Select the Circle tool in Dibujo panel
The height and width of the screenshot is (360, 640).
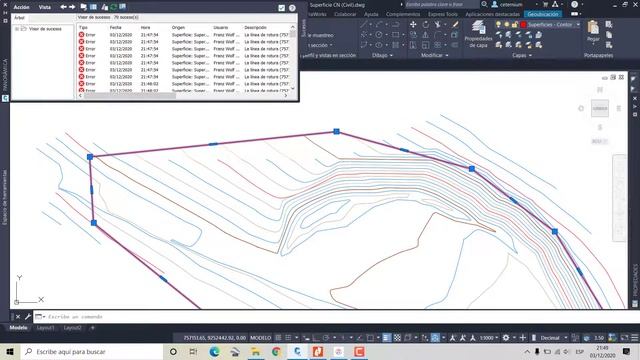pyautogui.click(x=379, y=35)
